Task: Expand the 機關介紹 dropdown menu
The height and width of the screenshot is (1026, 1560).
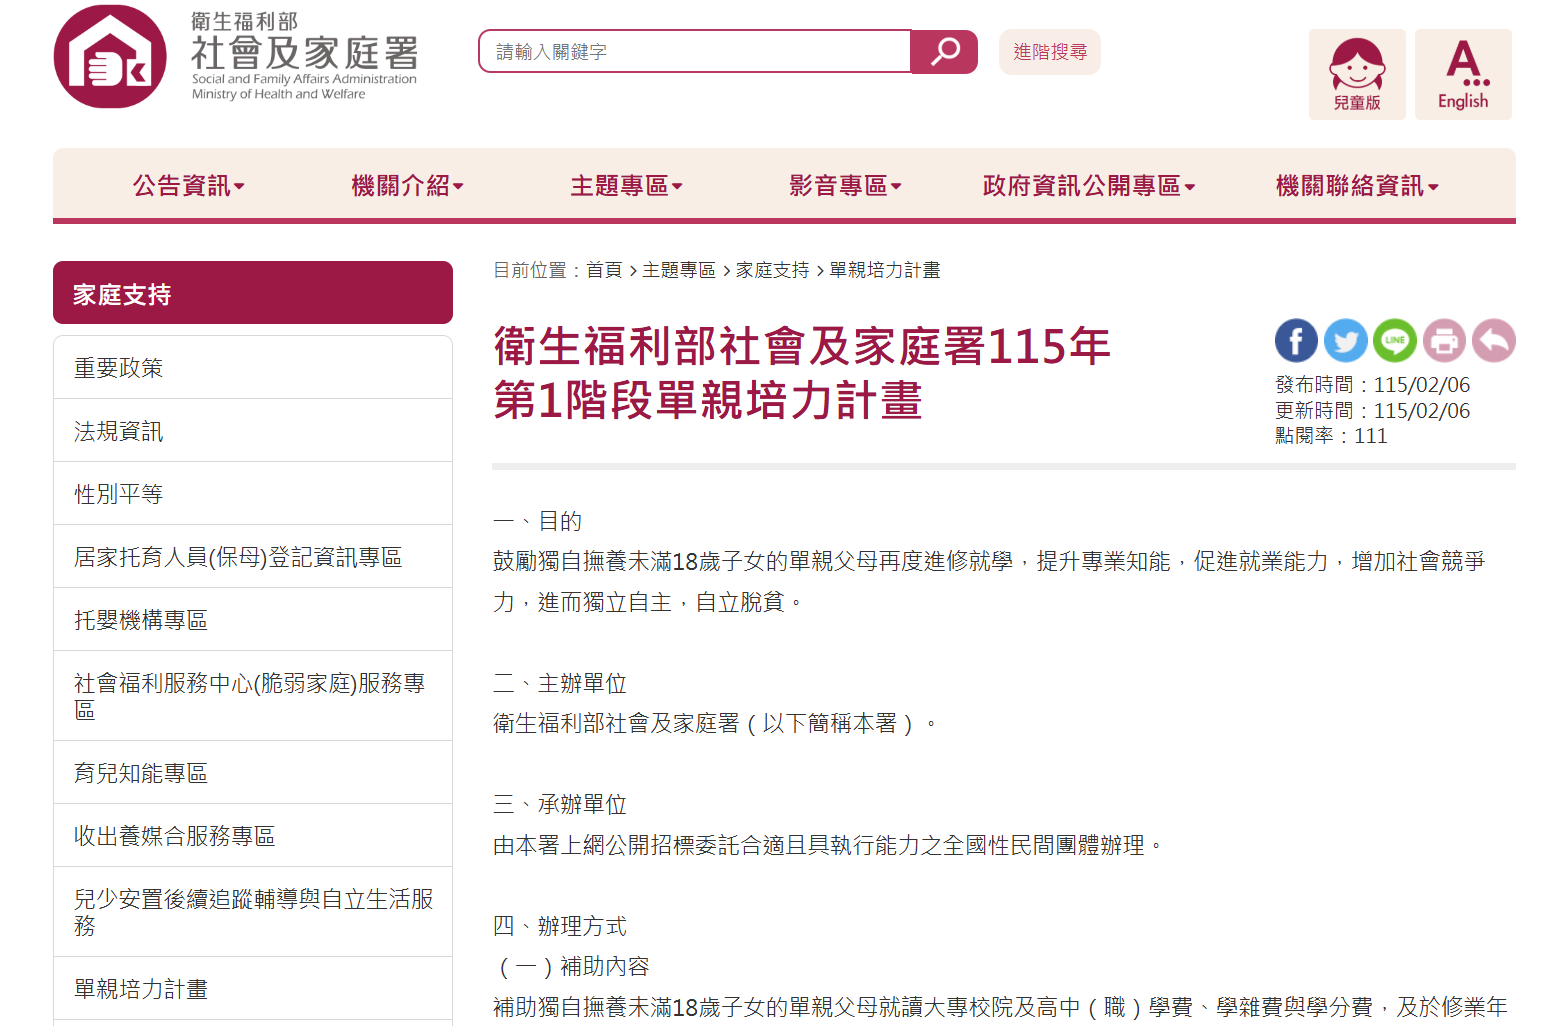Action: click(407, 186)
